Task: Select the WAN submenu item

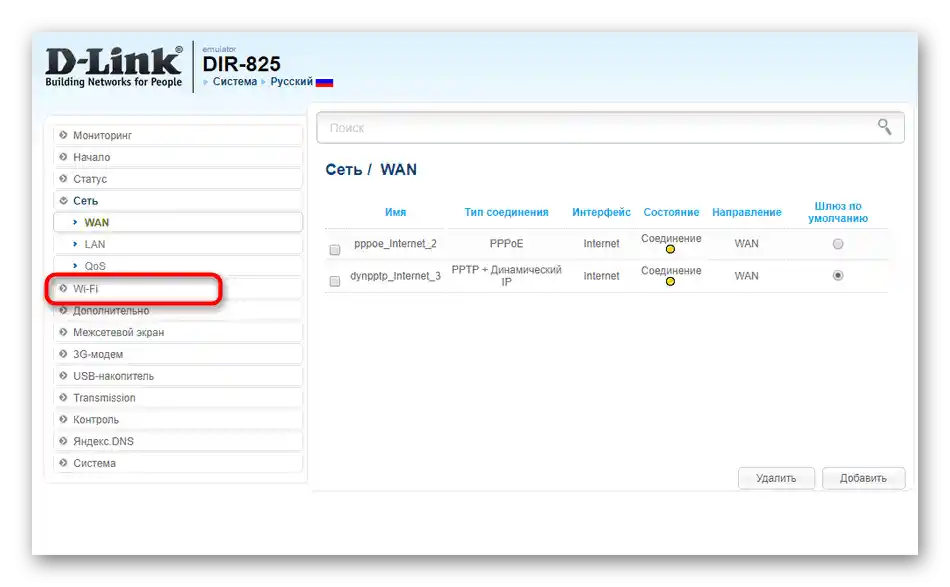Action: [178, 222]
